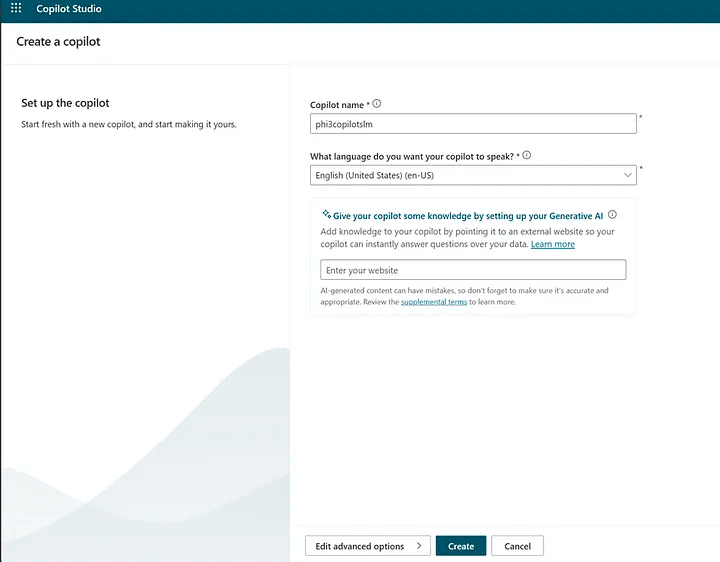
Task: Click the Copilot name input field
Action: pyautogui.click(x=473, y=124)
